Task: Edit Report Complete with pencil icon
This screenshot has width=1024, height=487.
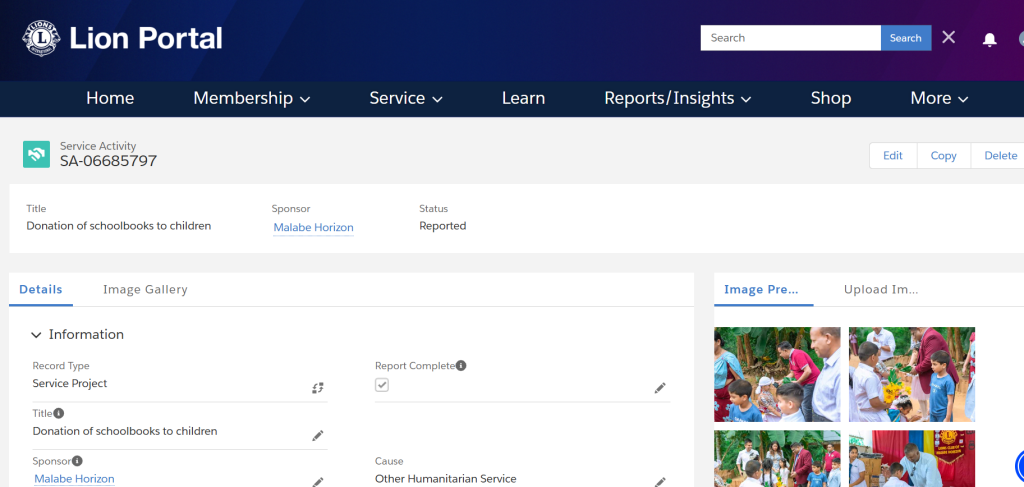Action: click(660, 388)
